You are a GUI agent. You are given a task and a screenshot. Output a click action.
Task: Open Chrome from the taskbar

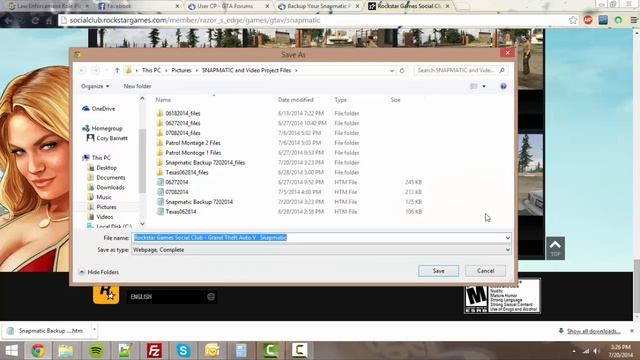click(38, 351)
